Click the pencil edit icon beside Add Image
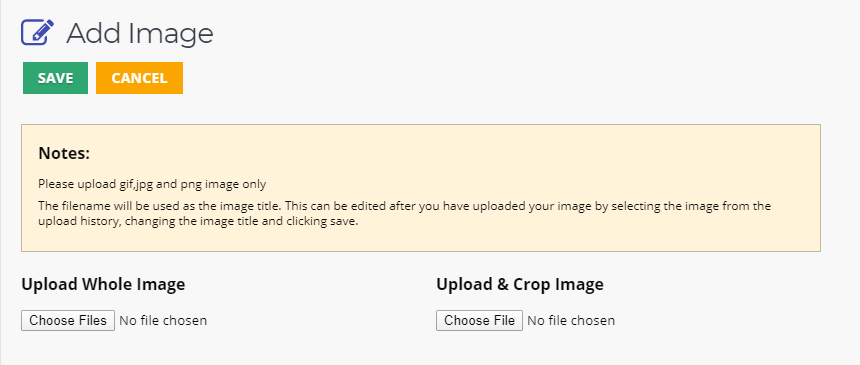860x365 pixels. 37,32
